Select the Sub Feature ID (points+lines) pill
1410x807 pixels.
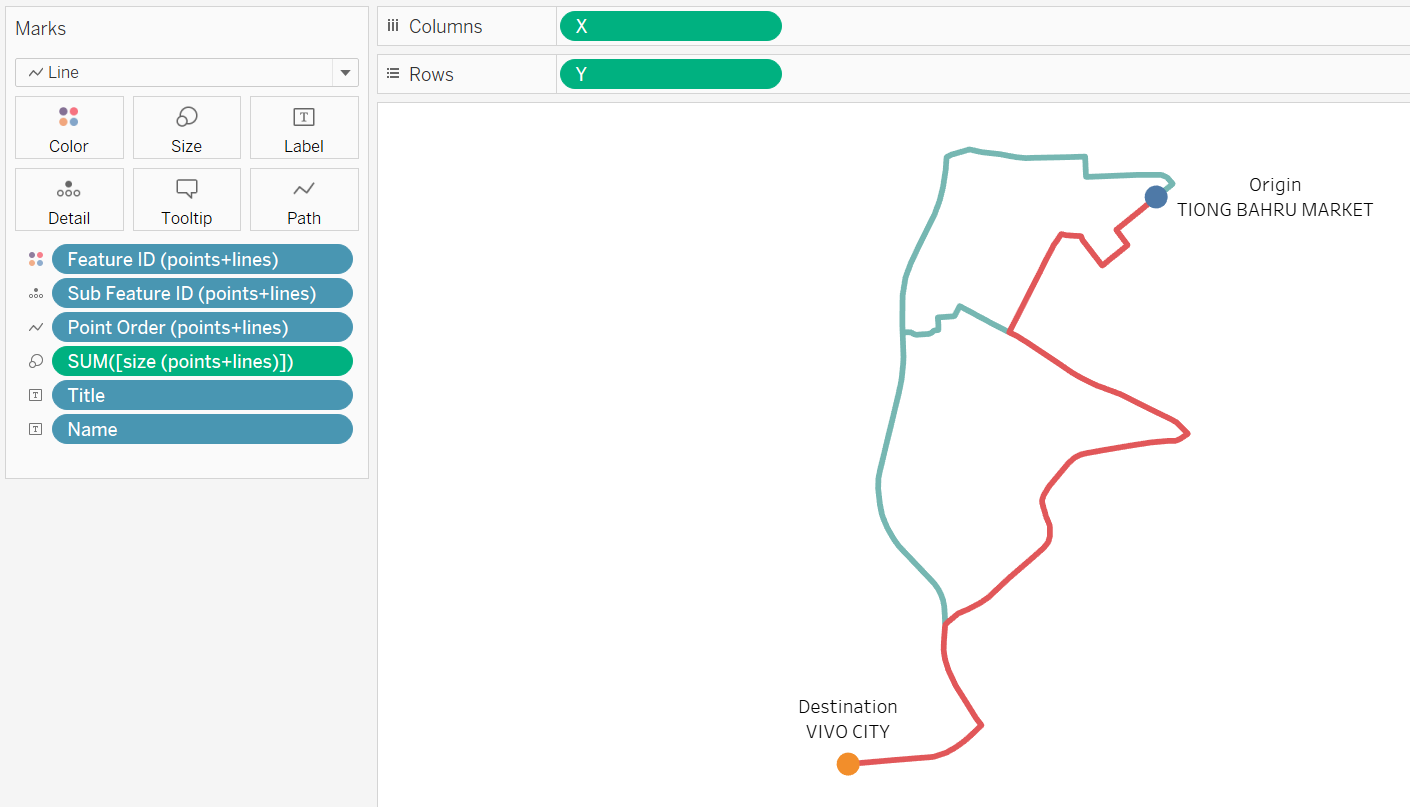202,293
